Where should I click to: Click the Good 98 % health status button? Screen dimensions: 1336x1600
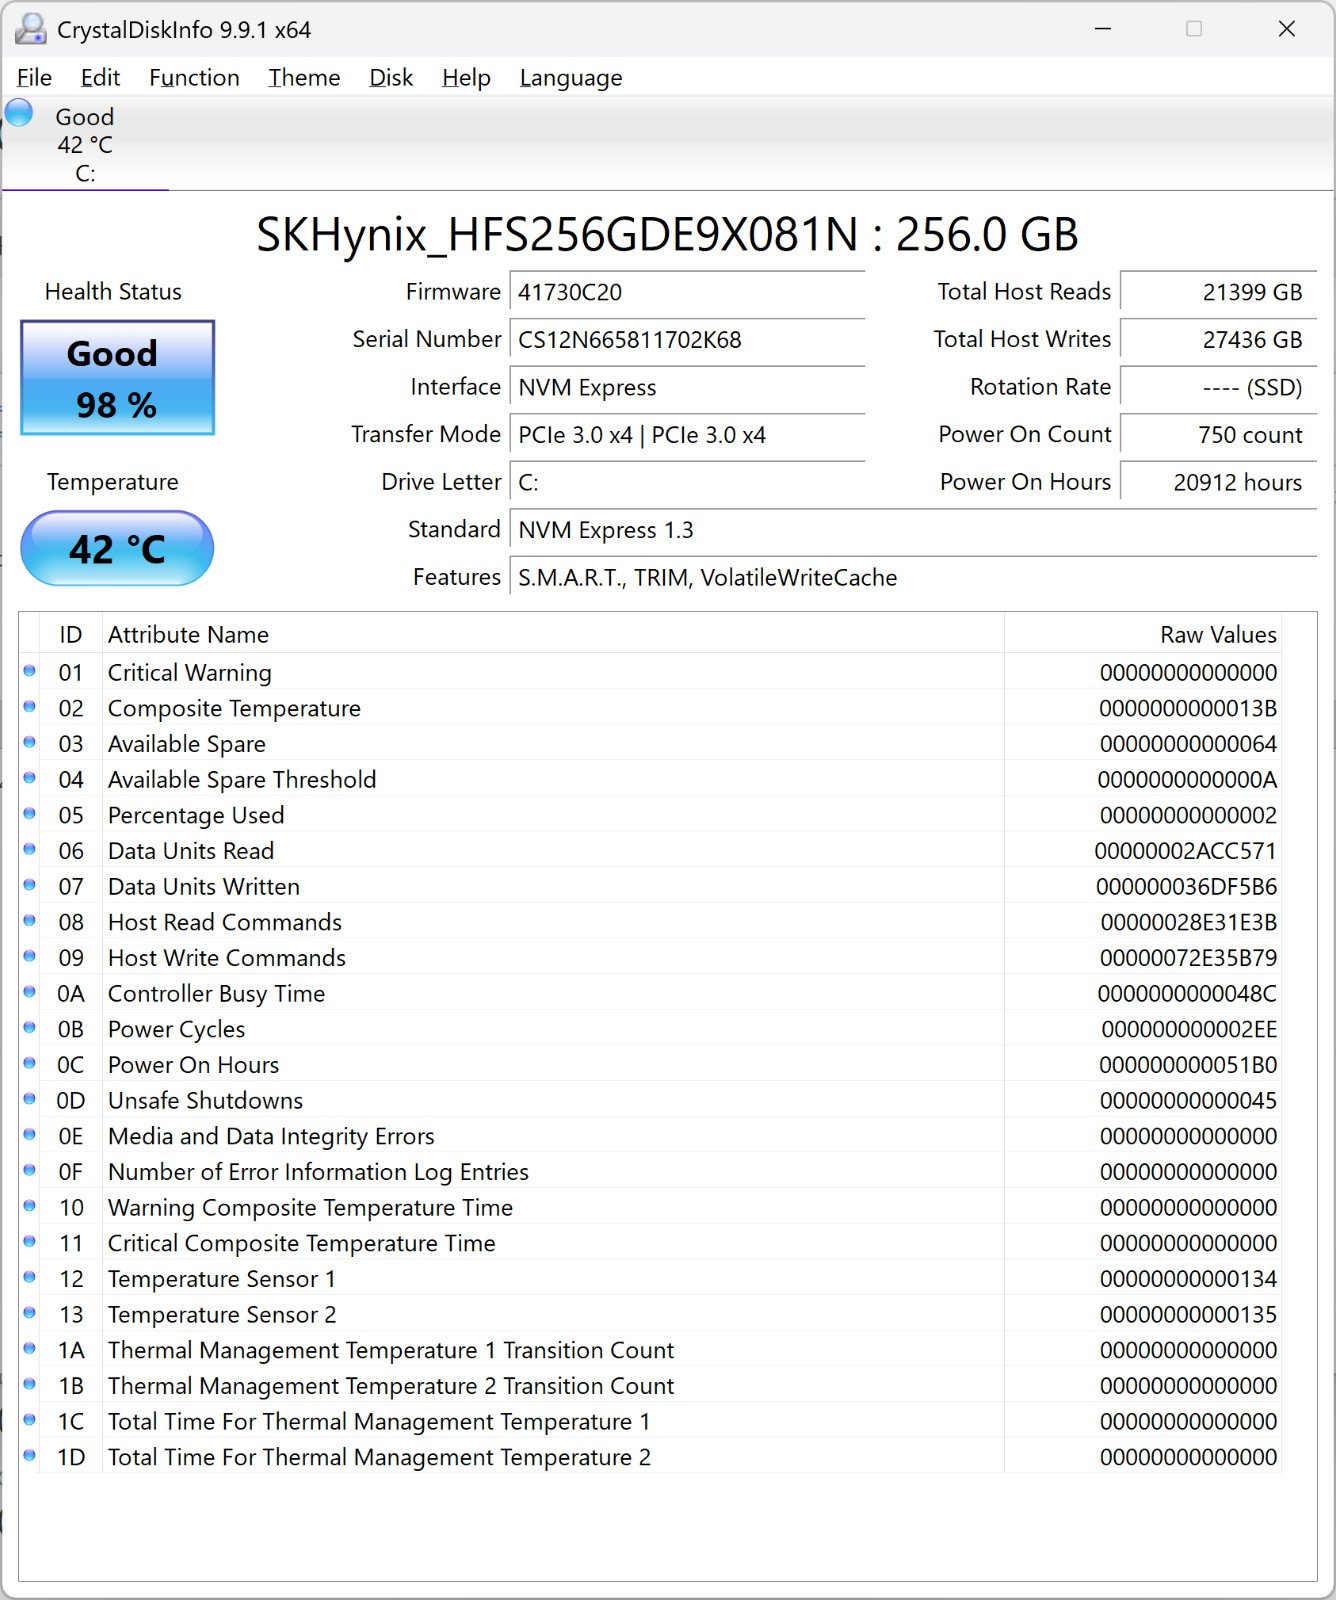pyautogui.click(x=117, y=378)
